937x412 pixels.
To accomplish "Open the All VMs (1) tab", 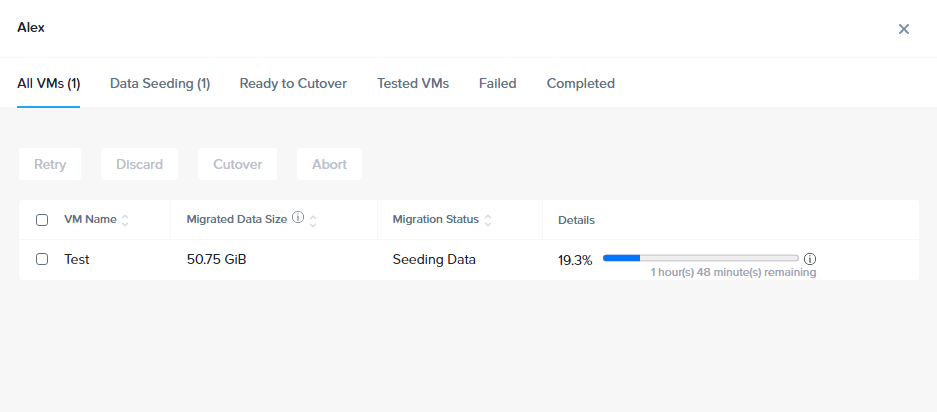I will click(48, 83).
